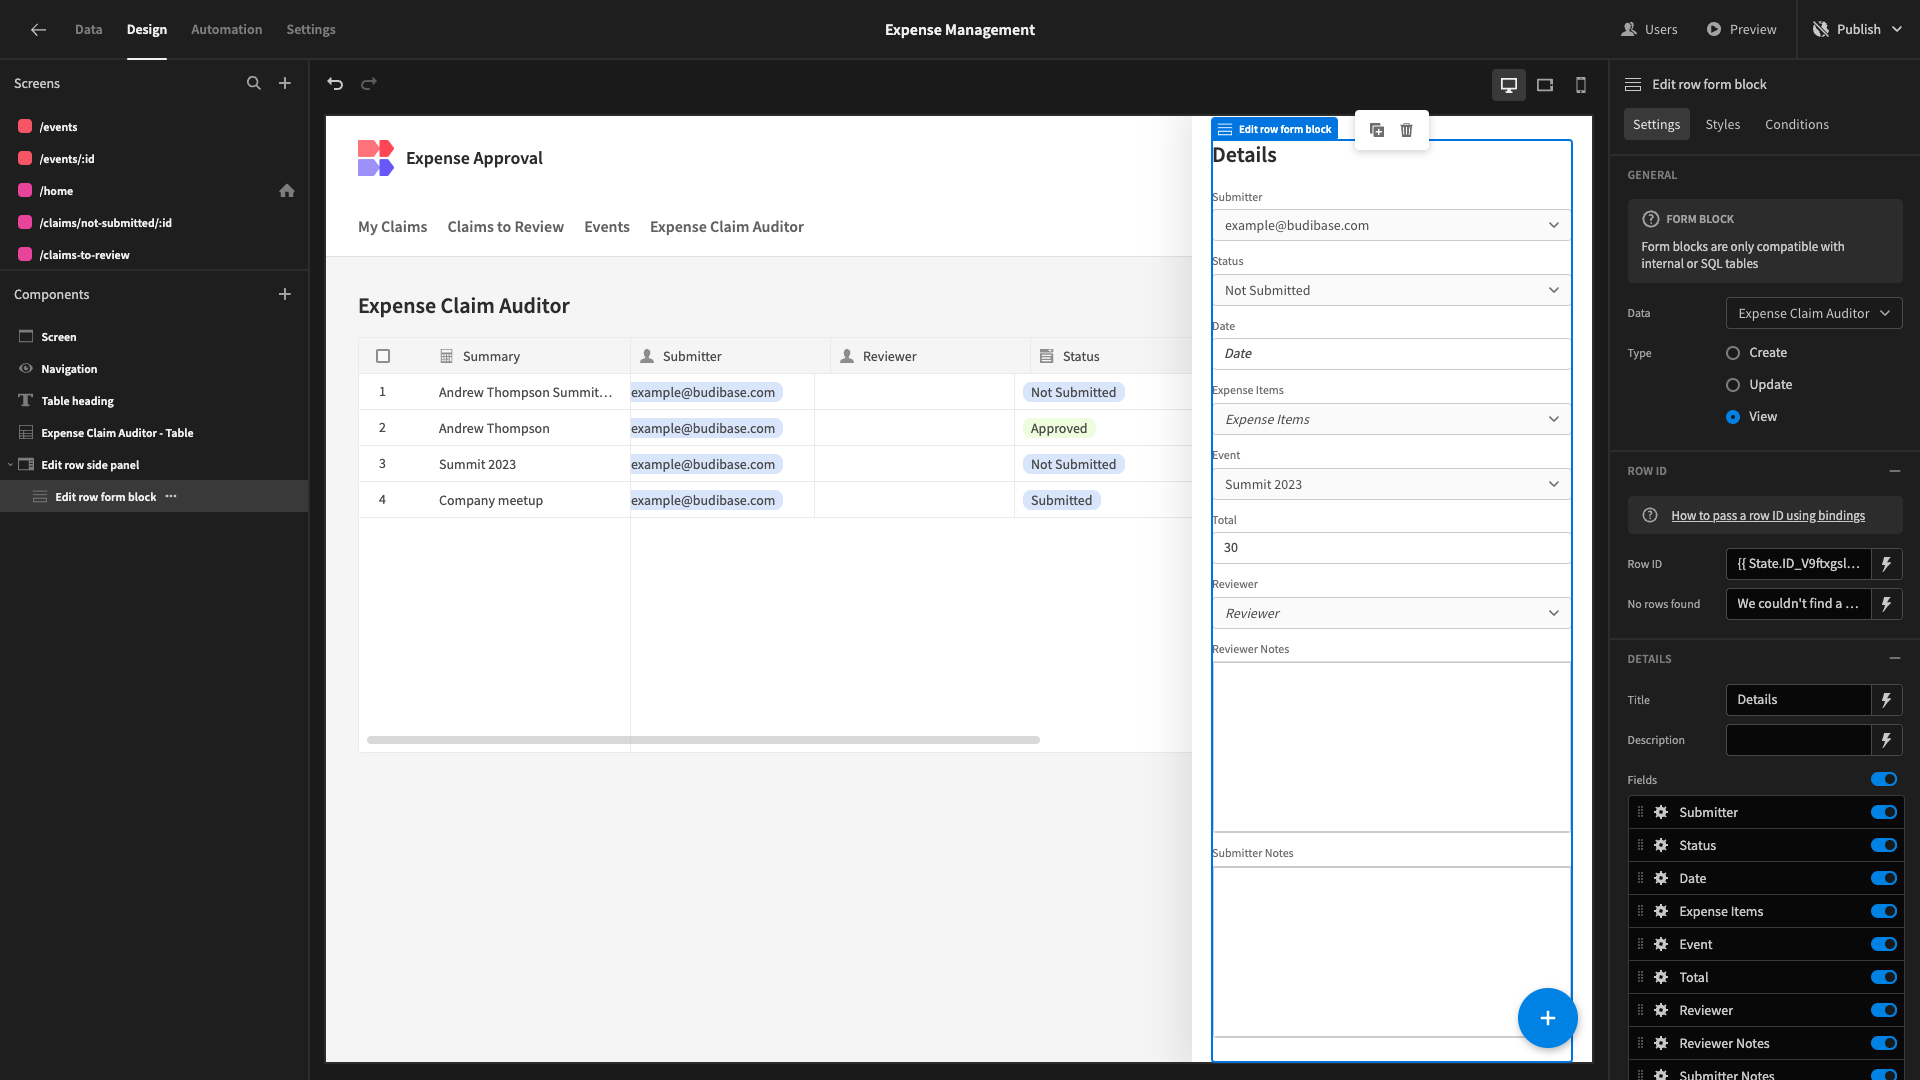Click the undo icon
Viewport: 1920px width, 1080px height.
pos(335,84)
